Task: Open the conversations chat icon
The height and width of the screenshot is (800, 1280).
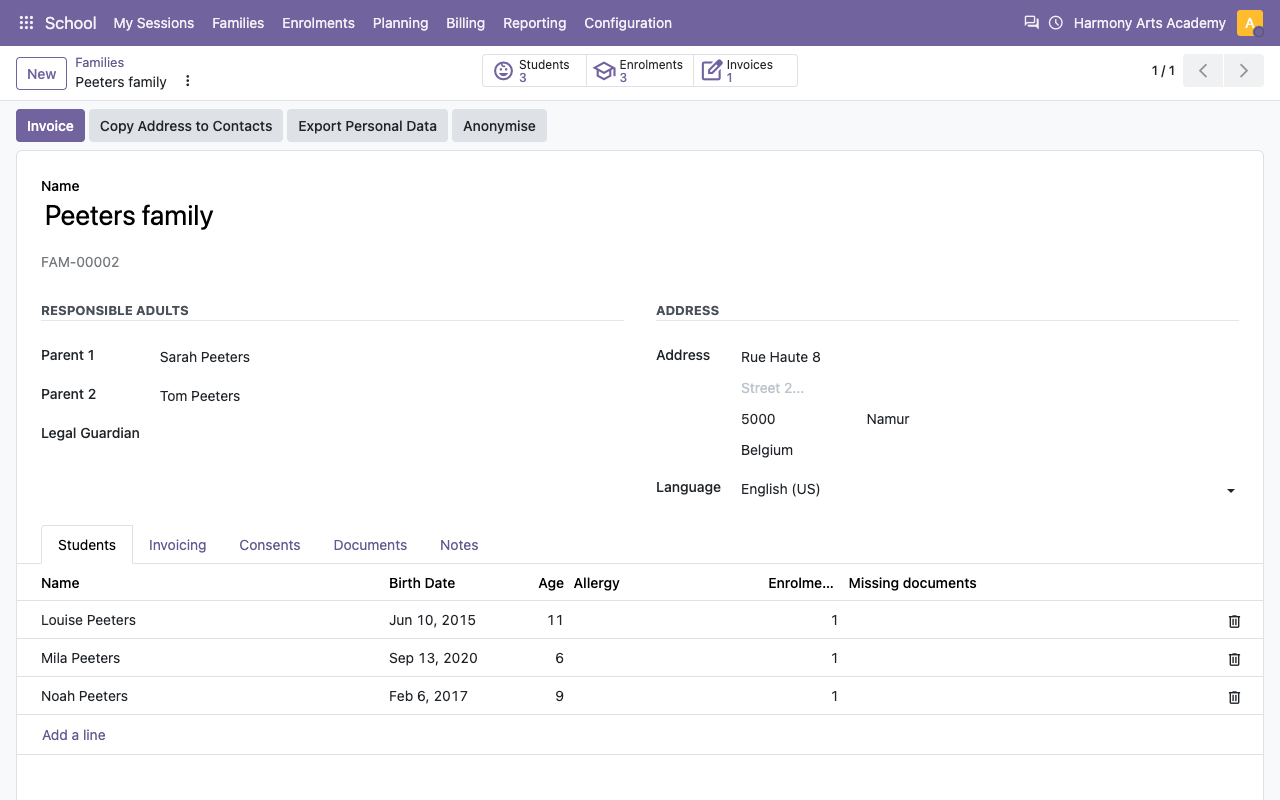Action: point(1031,22)
